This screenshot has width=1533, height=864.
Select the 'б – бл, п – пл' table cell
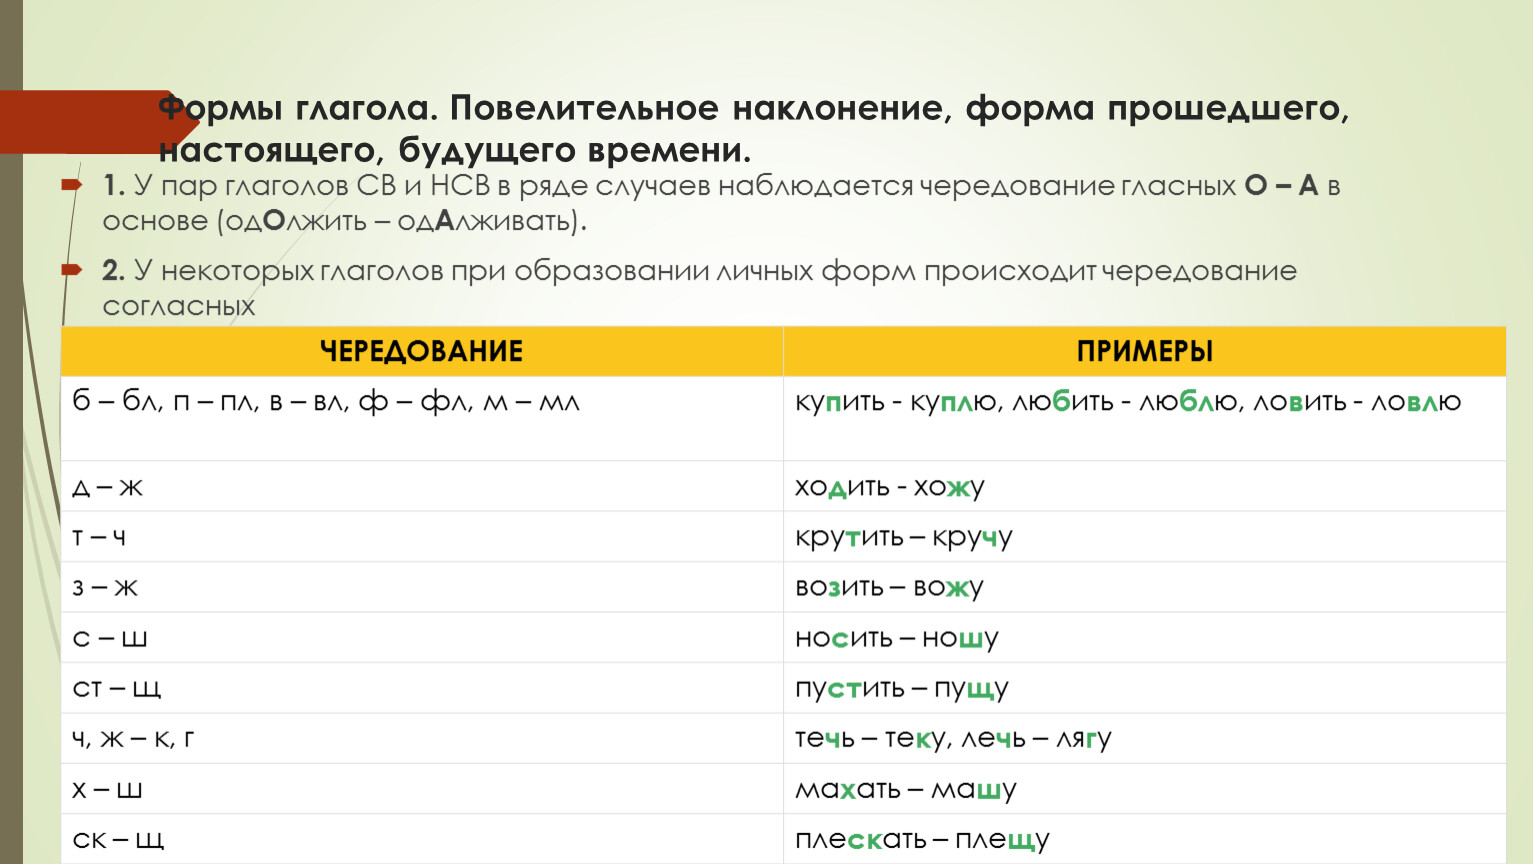[326, 402]
